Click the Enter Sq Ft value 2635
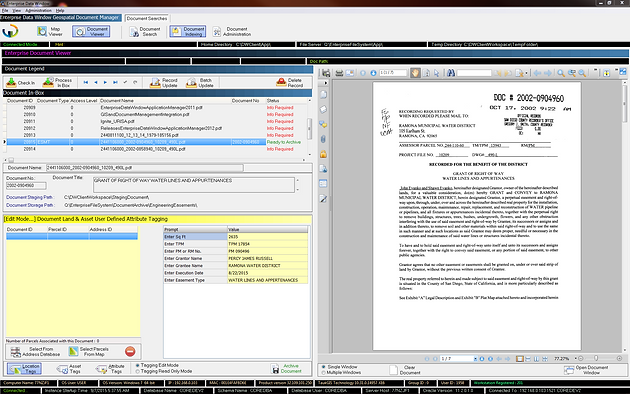 [268, 237]
